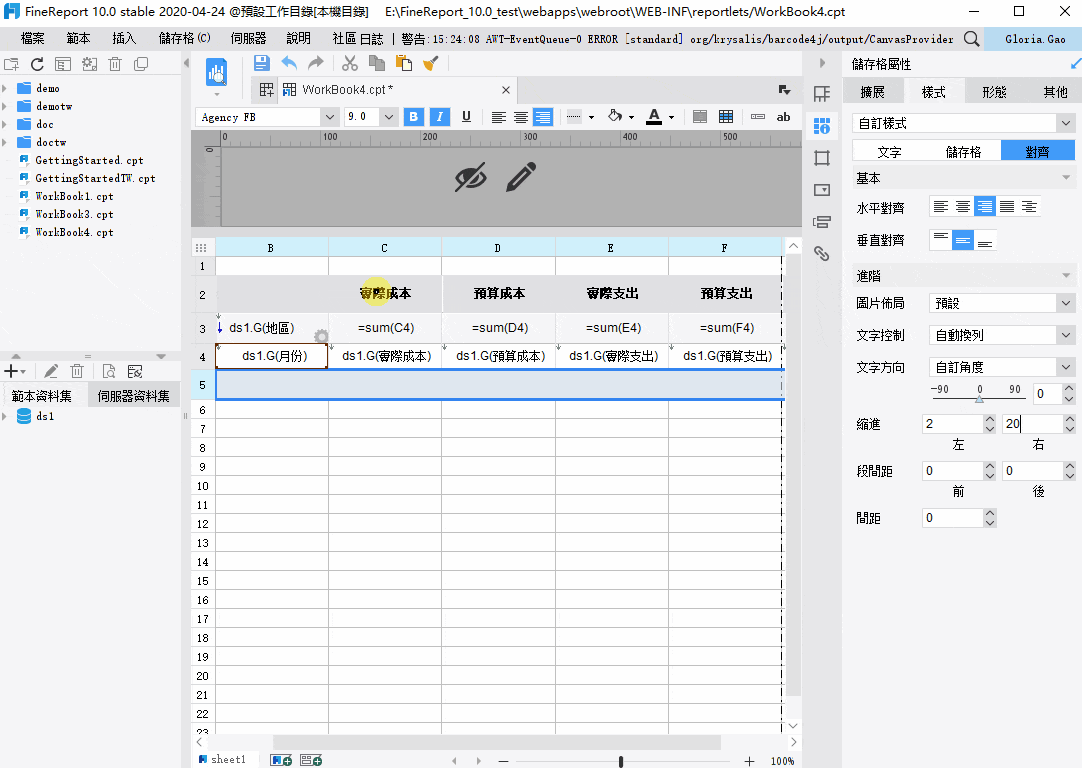The height and width of the screenshot is (768, 1082).
Task: Open the 插入 menu
Action: pos(124,39)
